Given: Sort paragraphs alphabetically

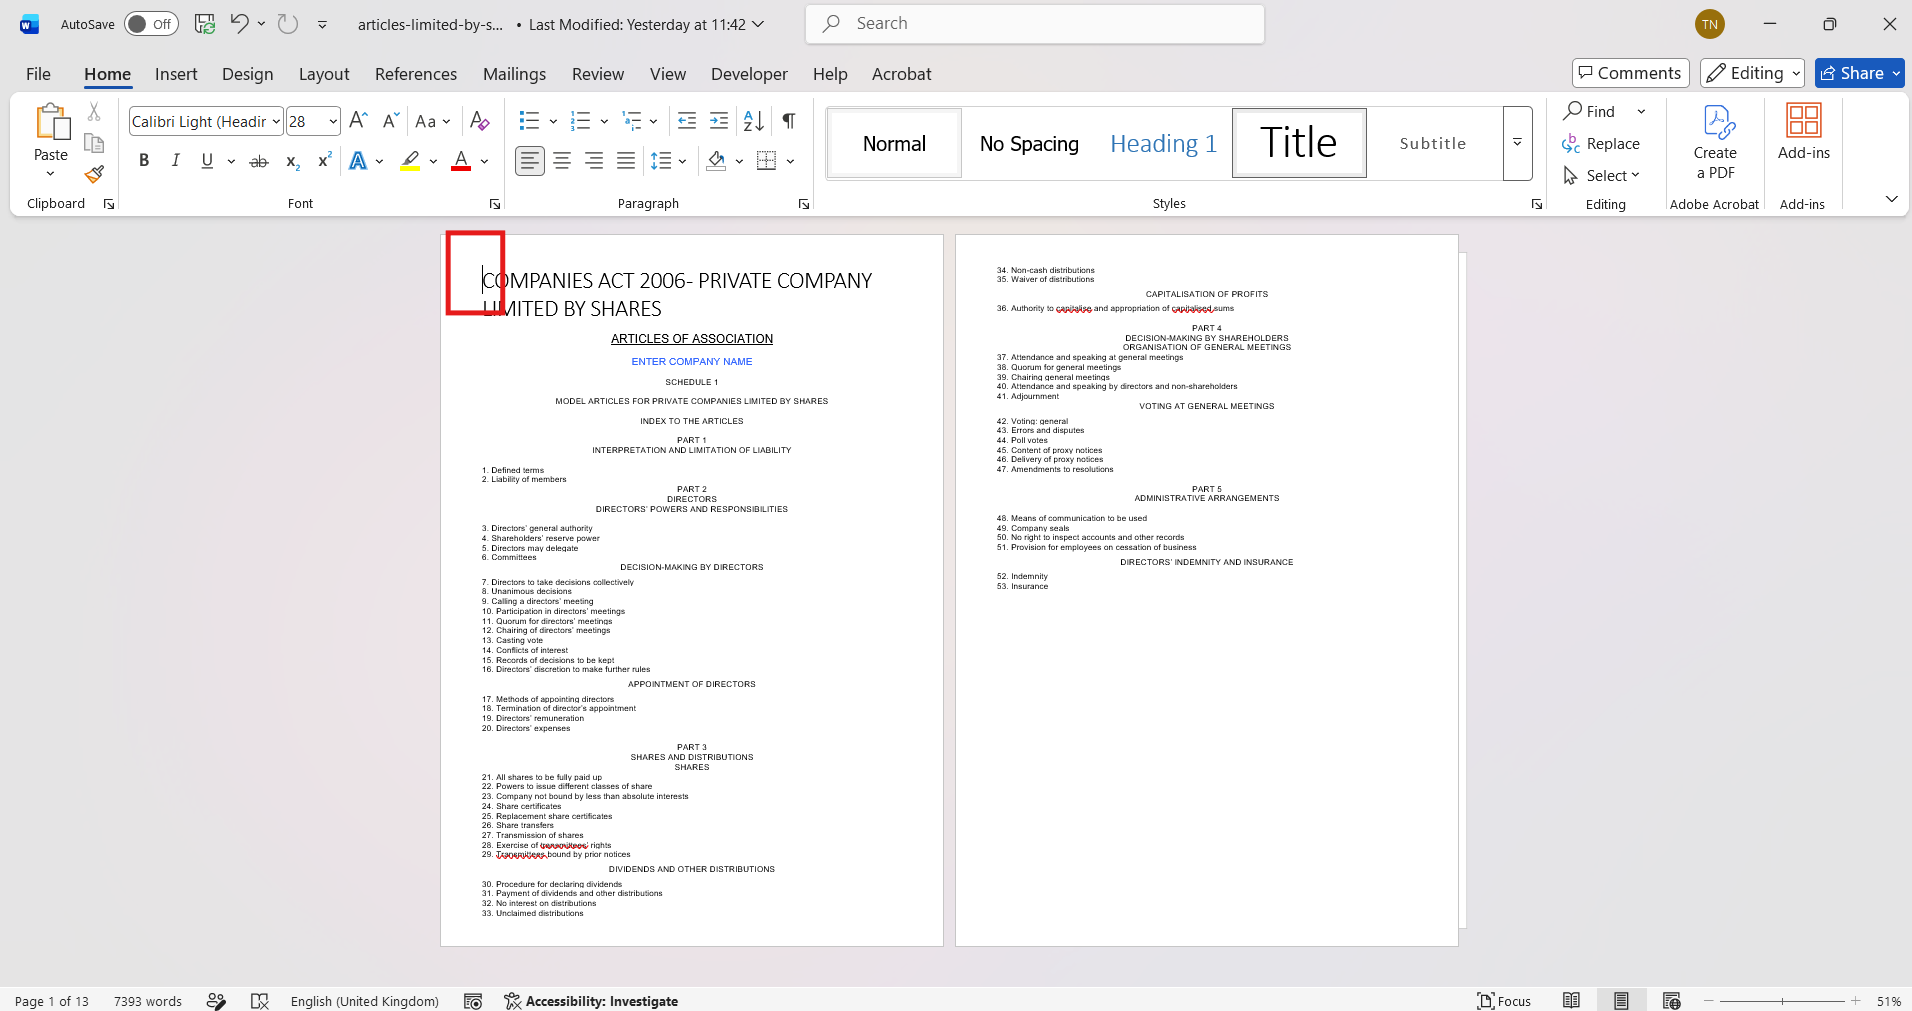Looking at the screenshot, I should (754, 121).
